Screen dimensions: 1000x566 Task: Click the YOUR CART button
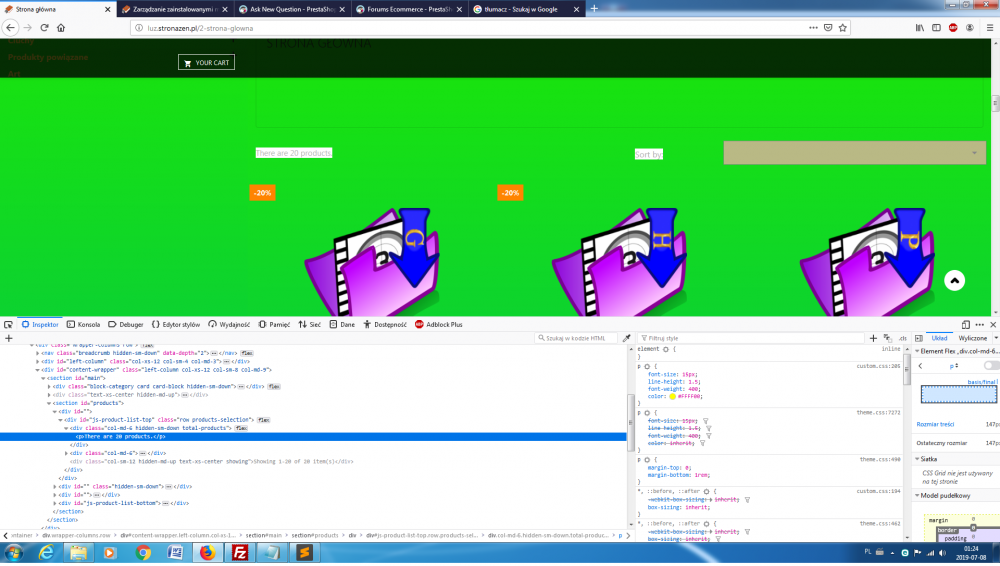click(206, 63)
